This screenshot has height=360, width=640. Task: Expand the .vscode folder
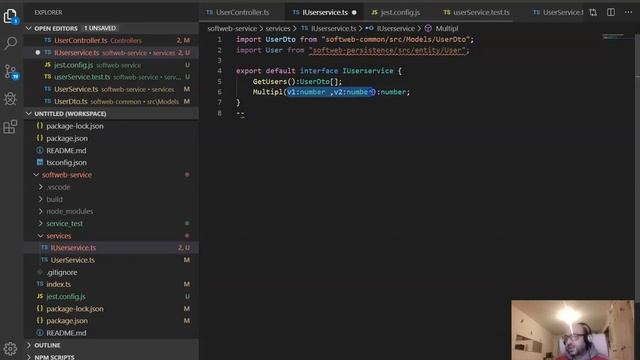pyautogui.click(x=40, y=187)
